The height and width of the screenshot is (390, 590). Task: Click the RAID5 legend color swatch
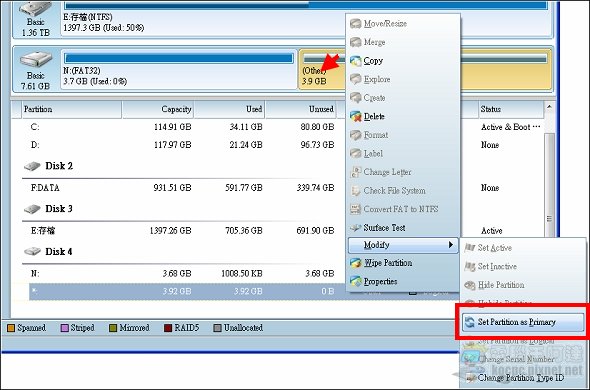[168, 328]
